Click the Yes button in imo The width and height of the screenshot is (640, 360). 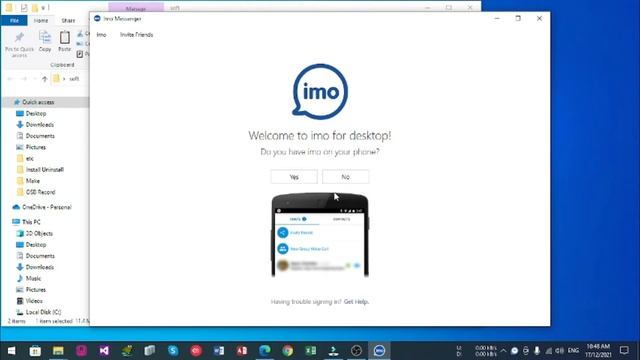pos(294,177)
